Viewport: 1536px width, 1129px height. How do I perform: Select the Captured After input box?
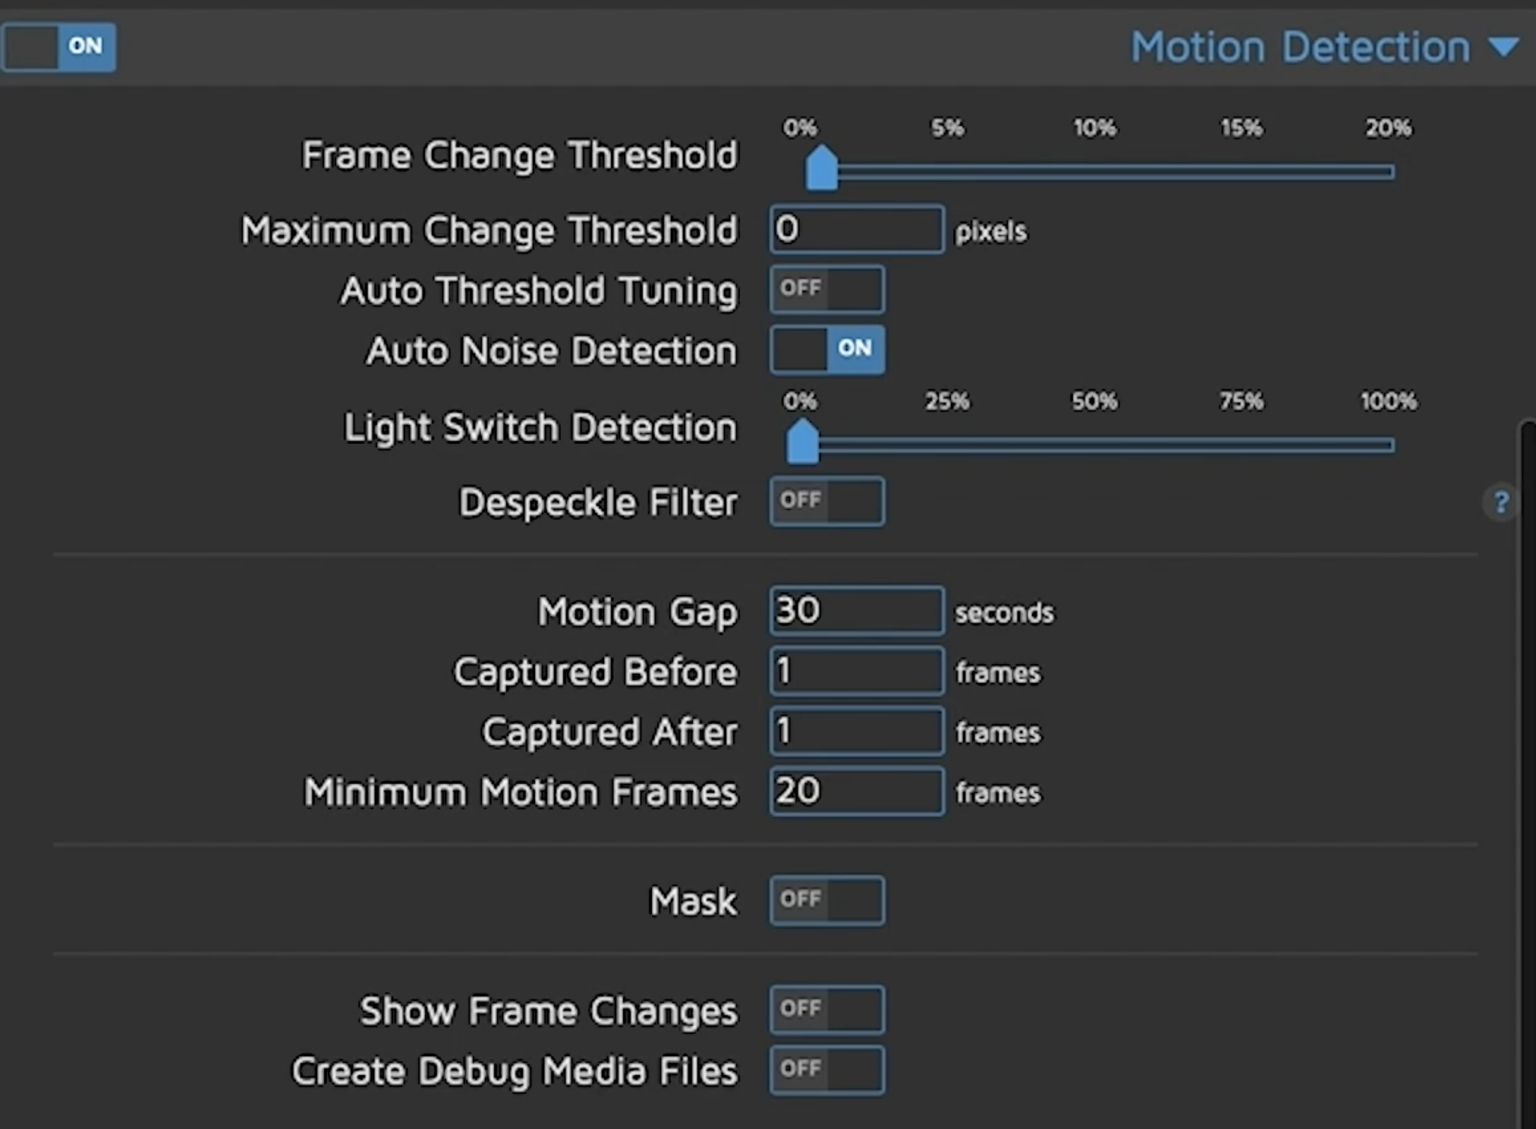856,730
